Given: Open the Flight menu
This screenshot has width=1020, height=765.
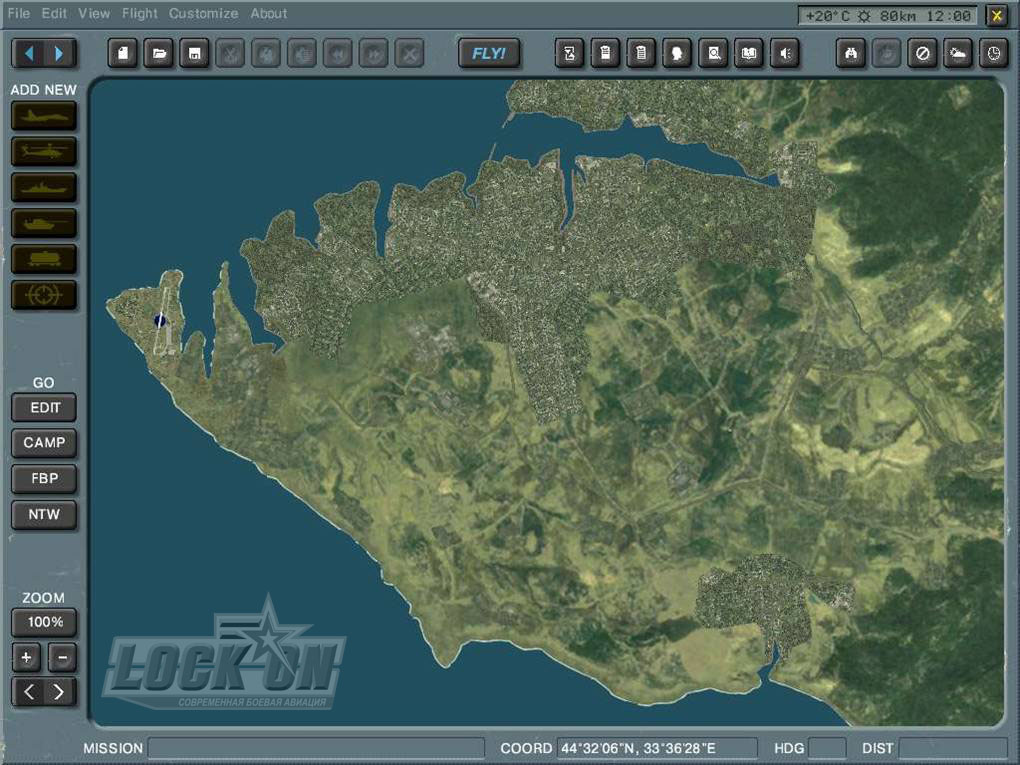Looking at the screenshot, I should pos(140,14).
